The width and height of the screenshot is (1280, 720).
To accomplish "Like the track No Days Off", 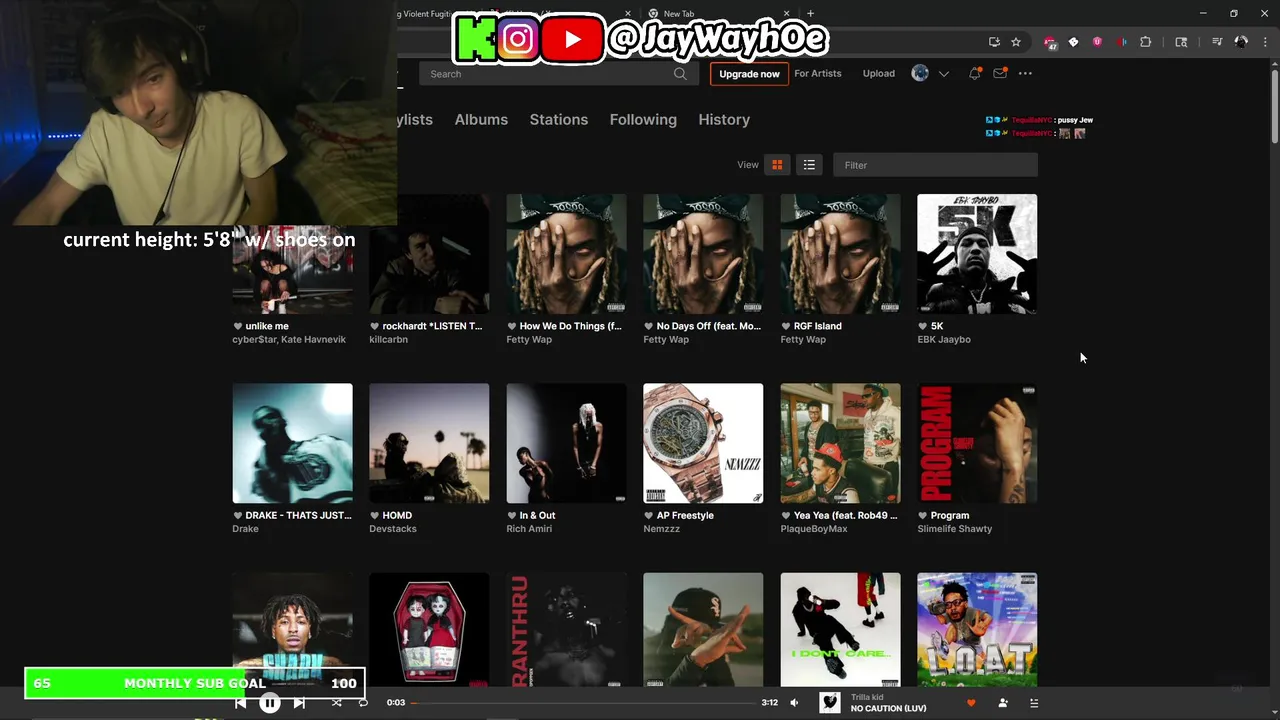I will pyautogui.click(x=649, y=326).
